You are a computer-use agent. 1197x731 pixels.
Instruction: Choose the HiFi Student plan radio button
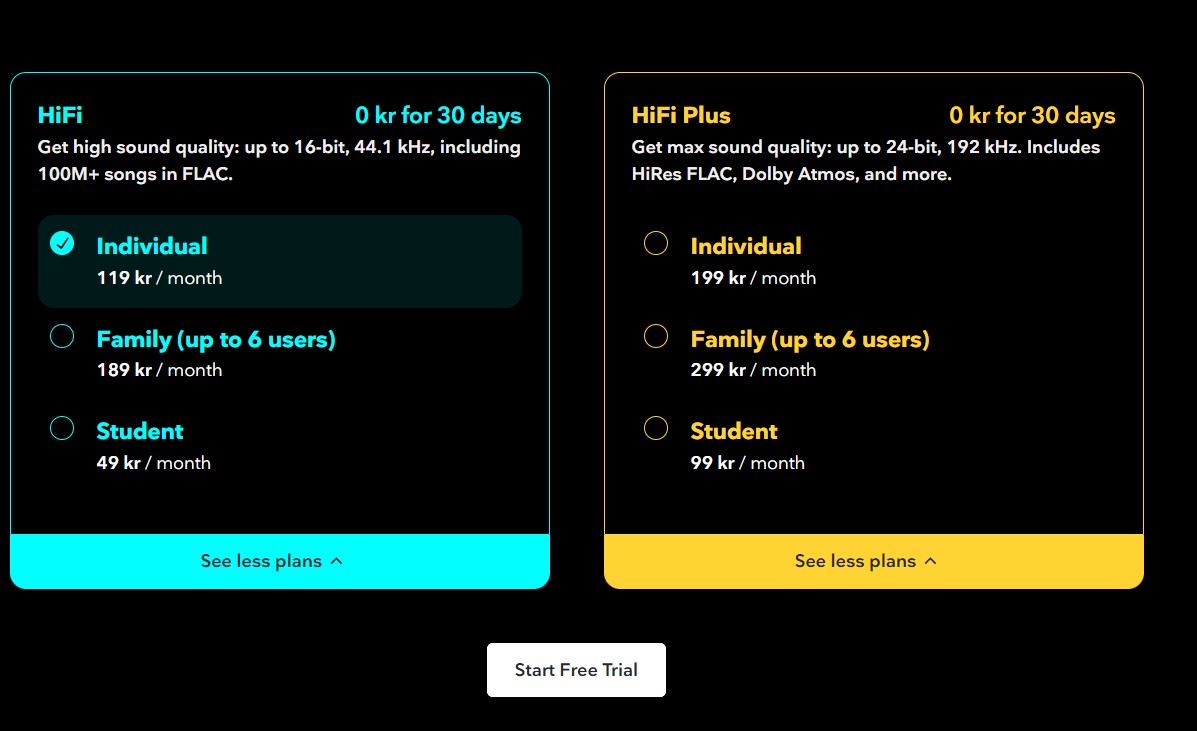pos(62,429)
